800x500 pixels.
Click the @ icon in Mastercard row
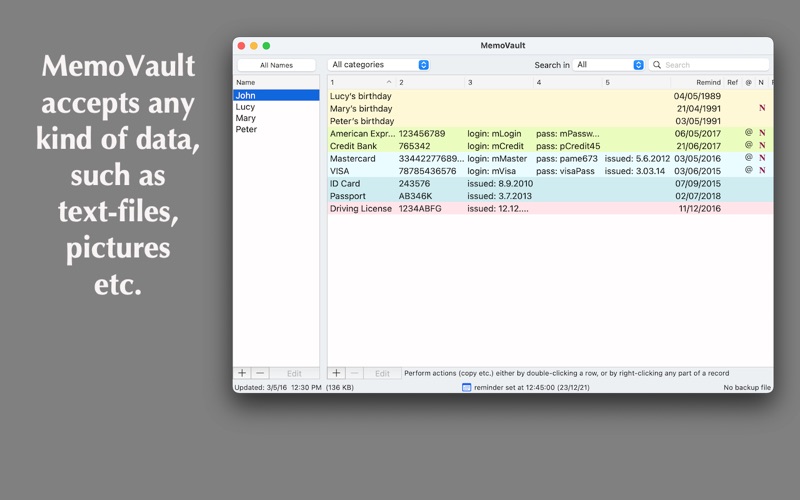tap(748, 157)
